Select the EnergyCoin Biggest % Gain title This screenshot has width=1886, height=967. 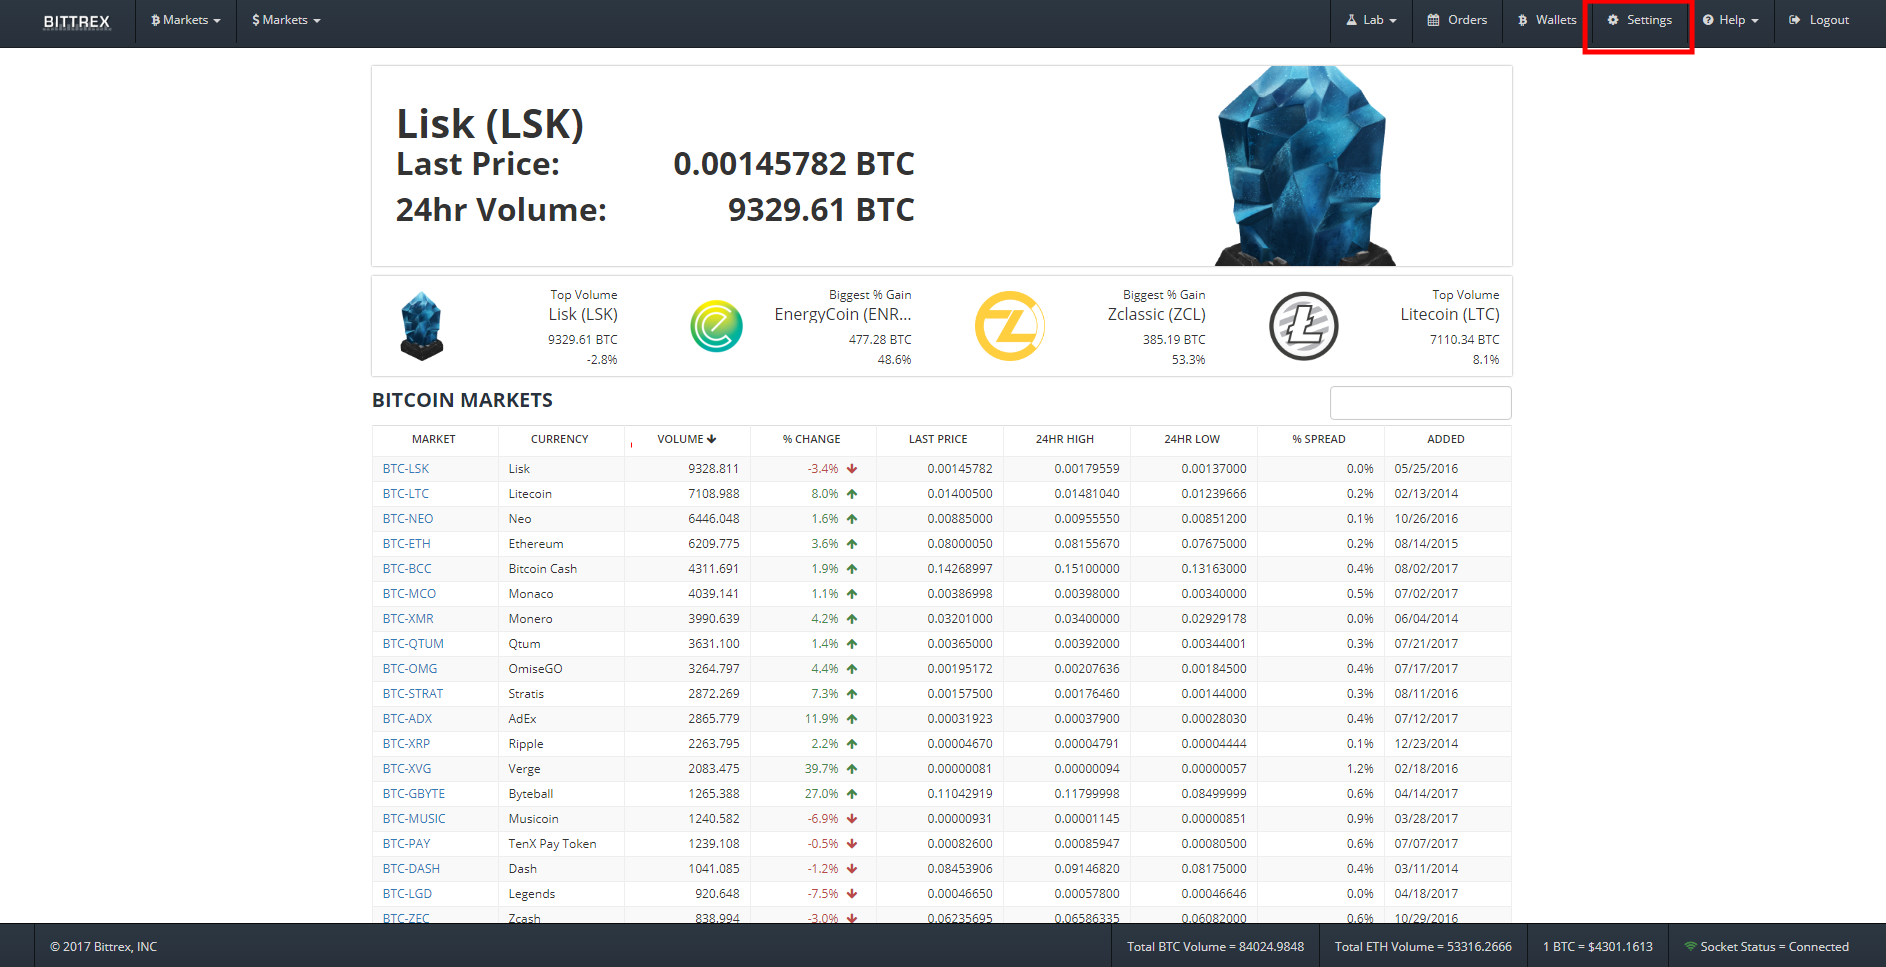click(x=843, y=314)
